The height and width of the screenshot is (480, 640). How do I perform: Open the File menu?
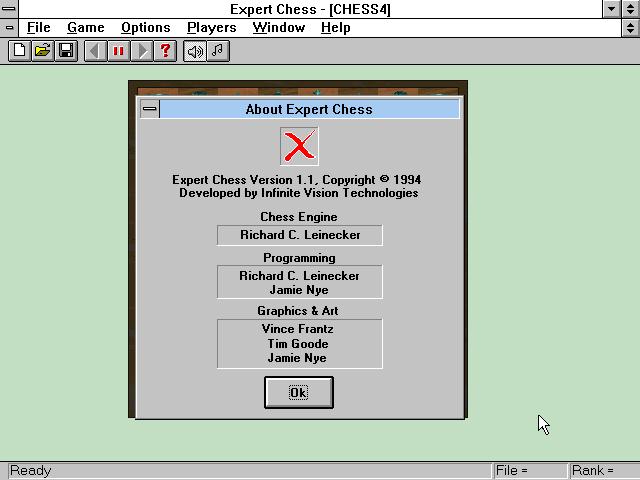click(38, 27)
